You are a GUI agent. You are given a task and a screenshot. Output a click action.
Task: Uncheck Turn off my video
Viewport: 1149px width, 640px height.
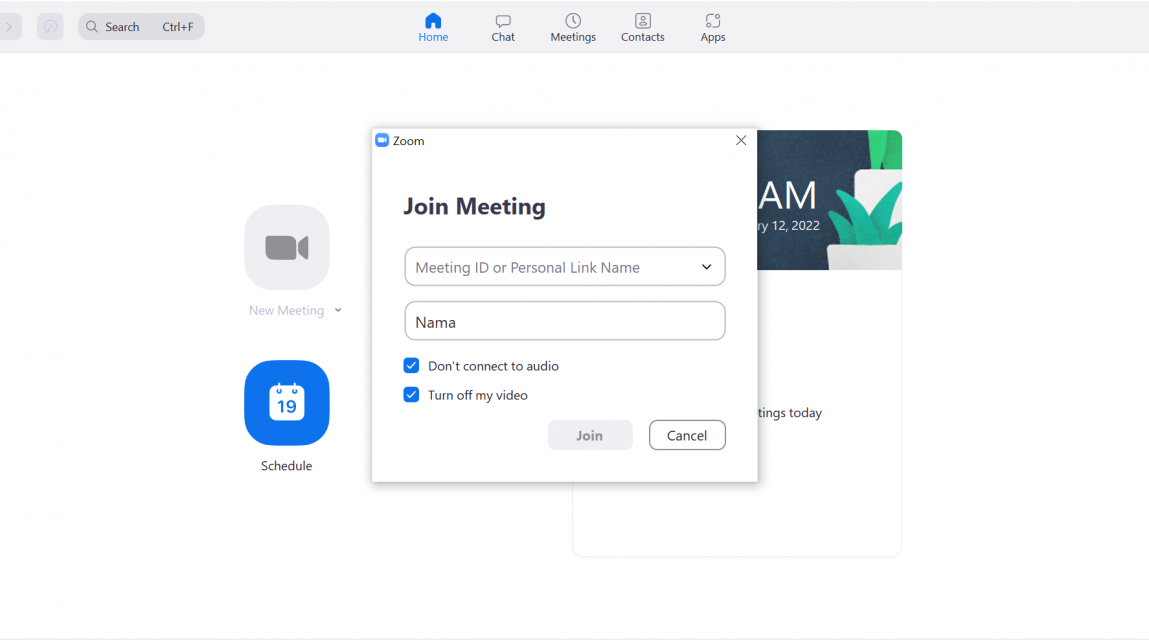tap(411, 394)
